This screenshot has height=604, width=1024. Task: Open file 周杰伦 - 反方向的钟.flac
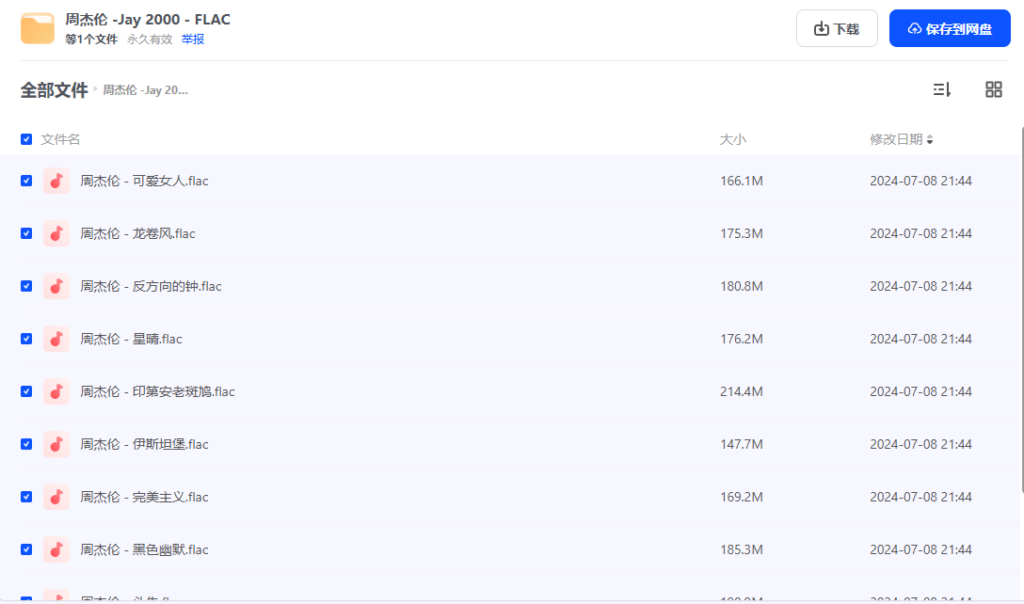click(x=151, y=286)
